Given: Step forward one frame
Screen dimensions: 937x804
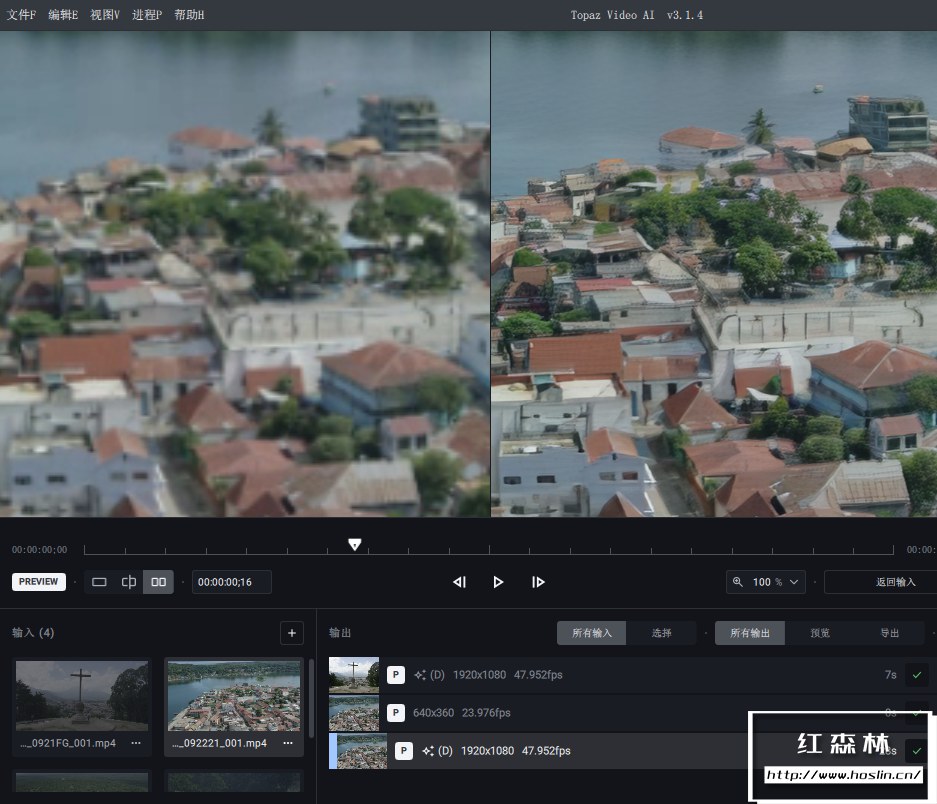Looking at the screenshot, I should 538,582.
